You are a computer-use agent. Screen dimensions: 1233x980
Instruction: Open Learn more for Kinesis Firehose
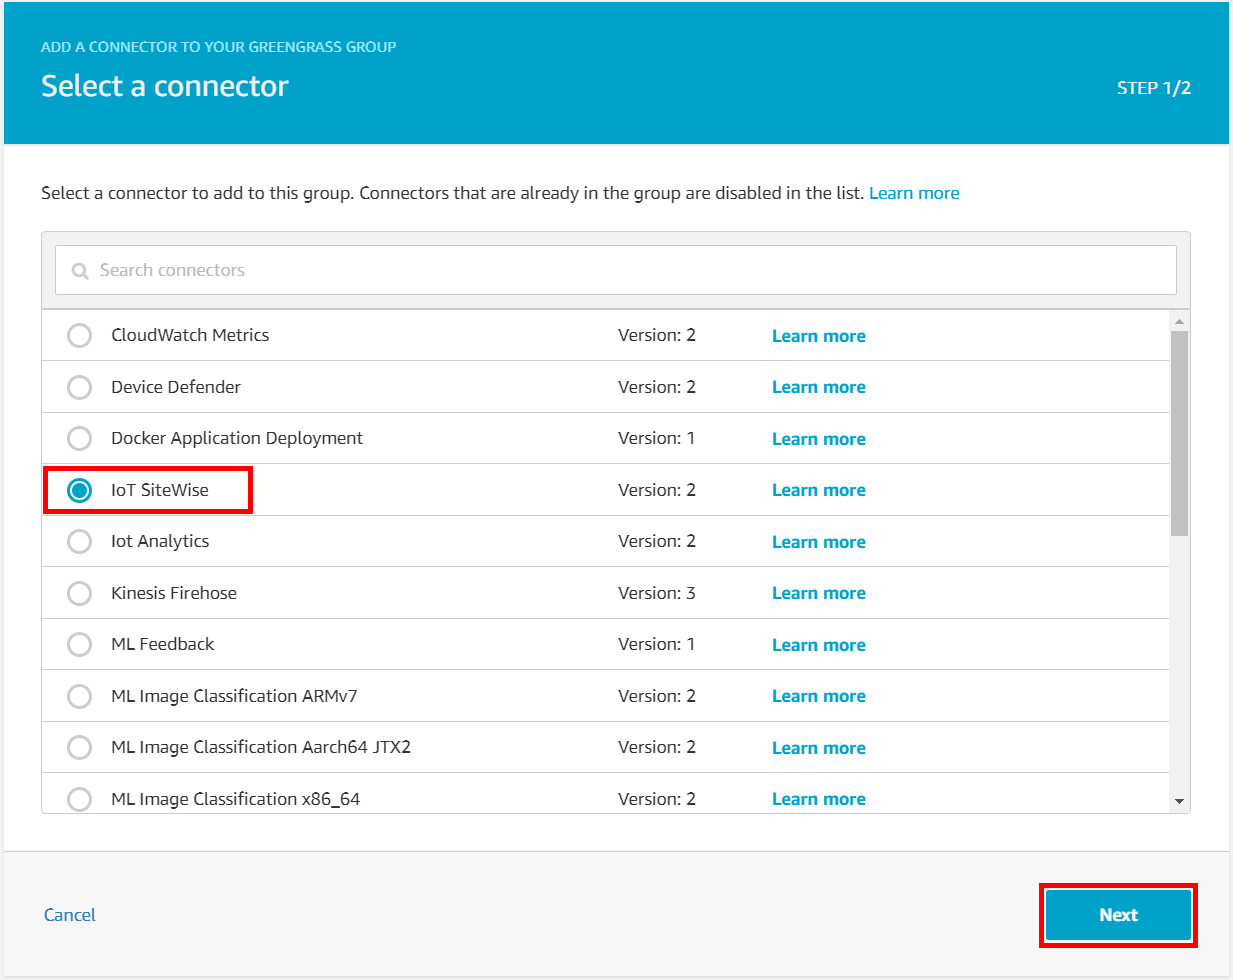coord(818,593)
